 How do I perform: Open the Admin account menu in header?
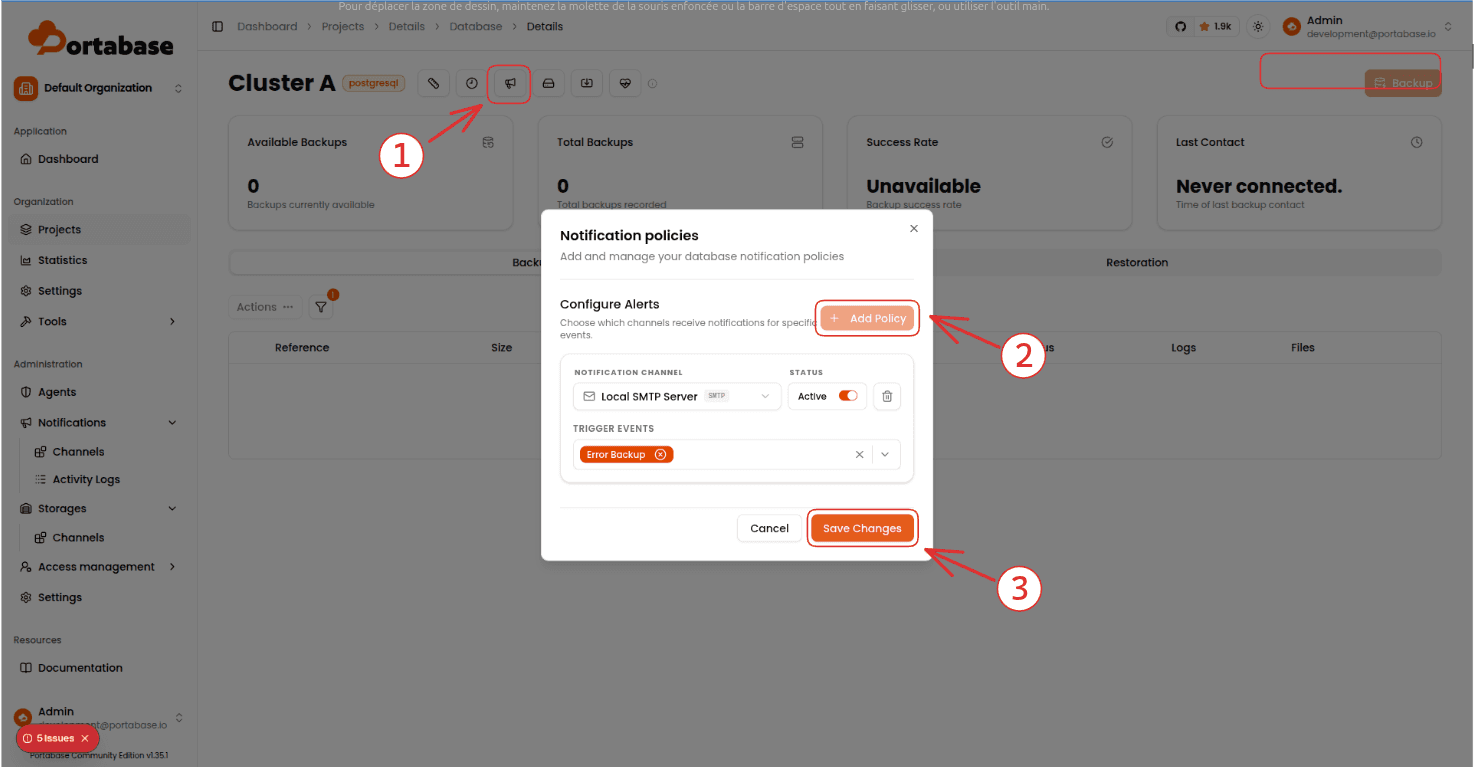[x=1368, y=27]
